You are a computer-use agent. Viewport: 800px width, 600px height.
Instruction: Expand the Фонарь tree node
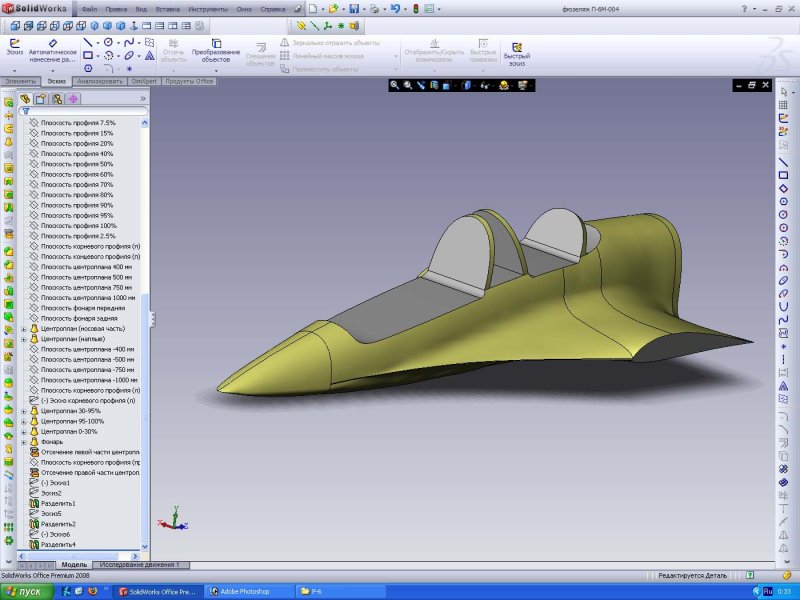(23, 442)
